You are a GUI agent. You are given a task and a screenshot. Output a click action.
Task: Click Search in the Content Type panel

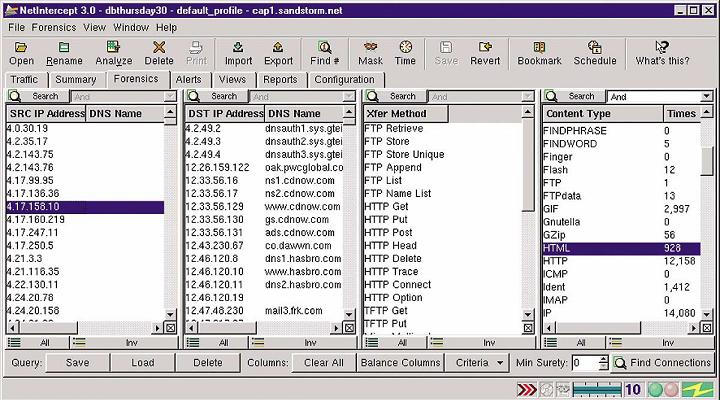point(574,96)
